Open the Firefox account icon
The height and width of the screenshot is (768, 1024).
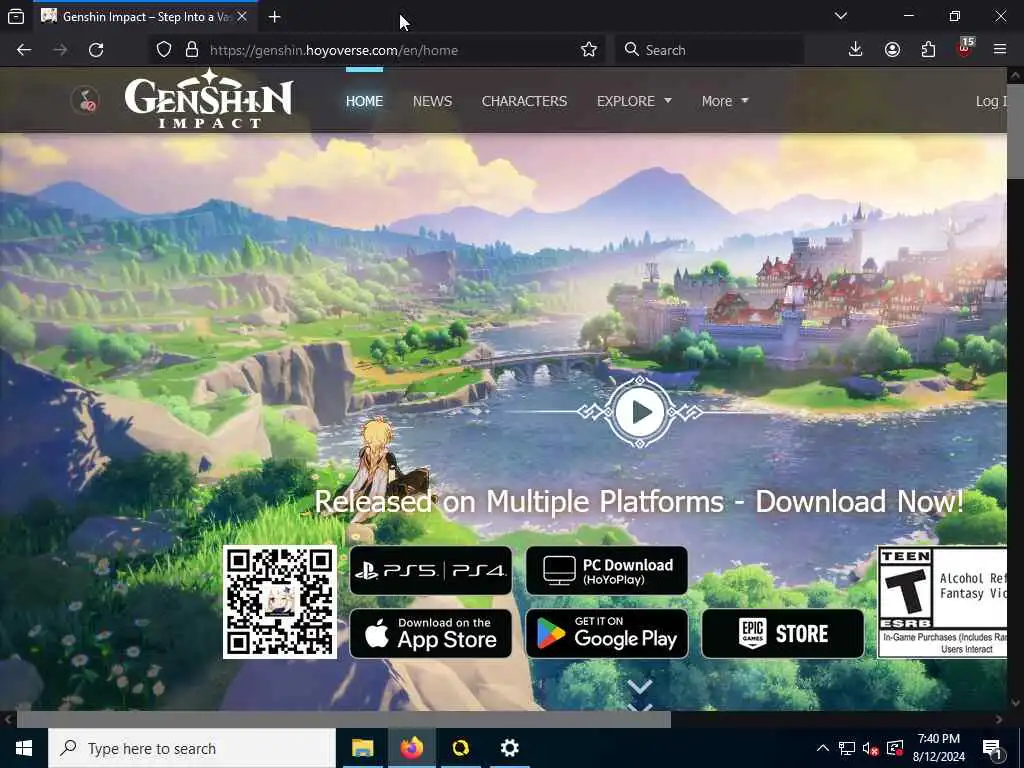(x=892, y=50)
